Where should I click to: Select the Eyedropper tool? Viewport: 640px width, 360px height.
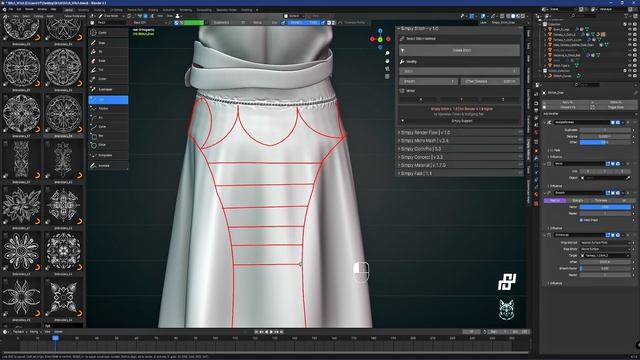[108, 89]
